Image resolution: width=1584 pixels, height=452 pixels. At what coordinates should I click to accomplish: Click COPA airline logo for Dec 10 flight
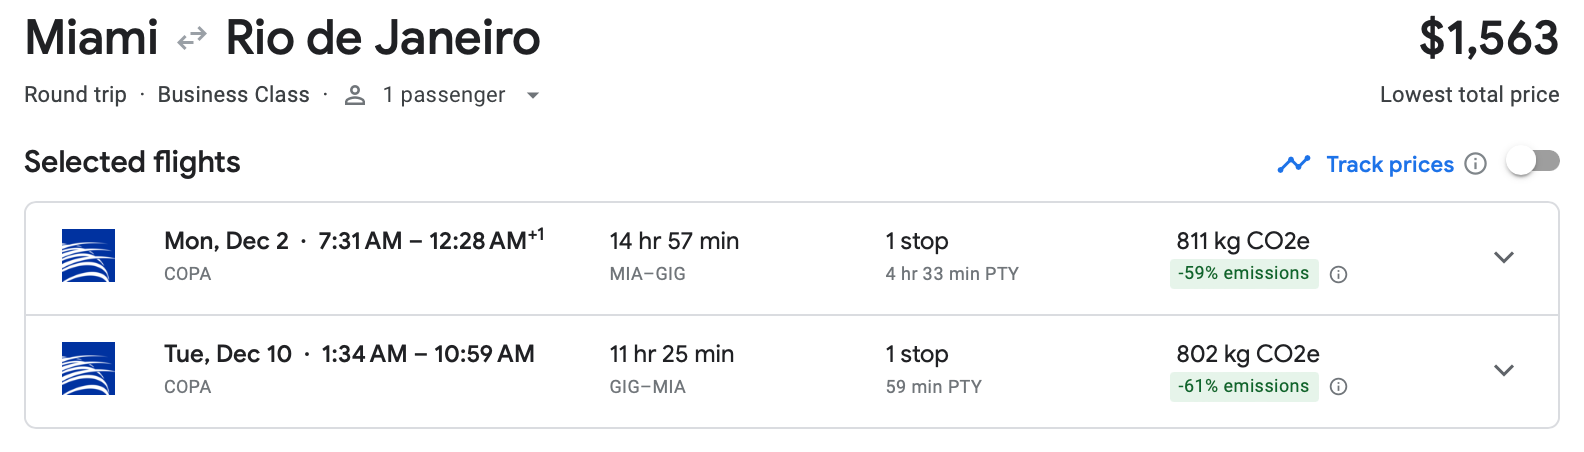(88, 369)
